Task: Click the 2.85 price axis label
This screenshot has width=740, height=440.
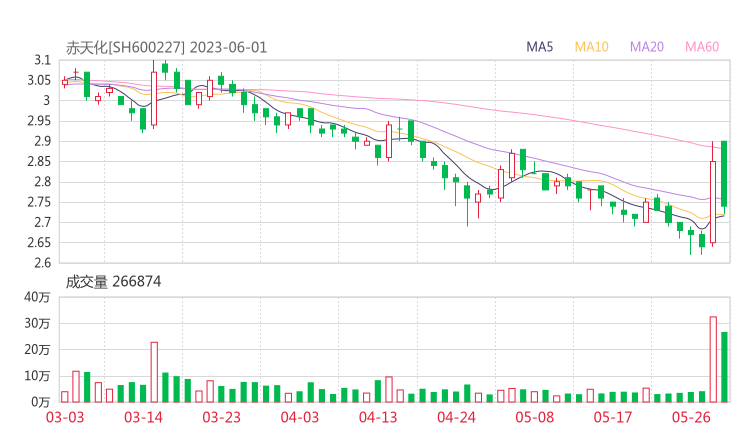Action: [39, 161]
